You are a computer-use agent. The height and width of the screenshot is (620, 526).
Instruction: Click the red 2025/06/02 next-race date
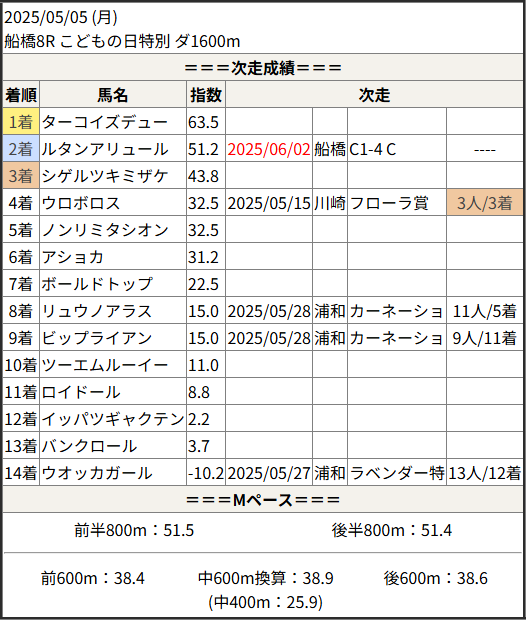point(269,149)
